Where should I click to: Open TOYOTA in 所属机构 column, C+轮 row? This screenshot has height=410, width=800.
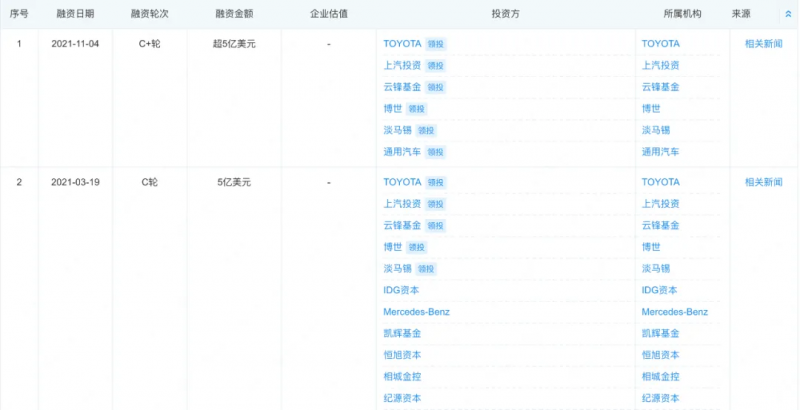click(661, 44)
